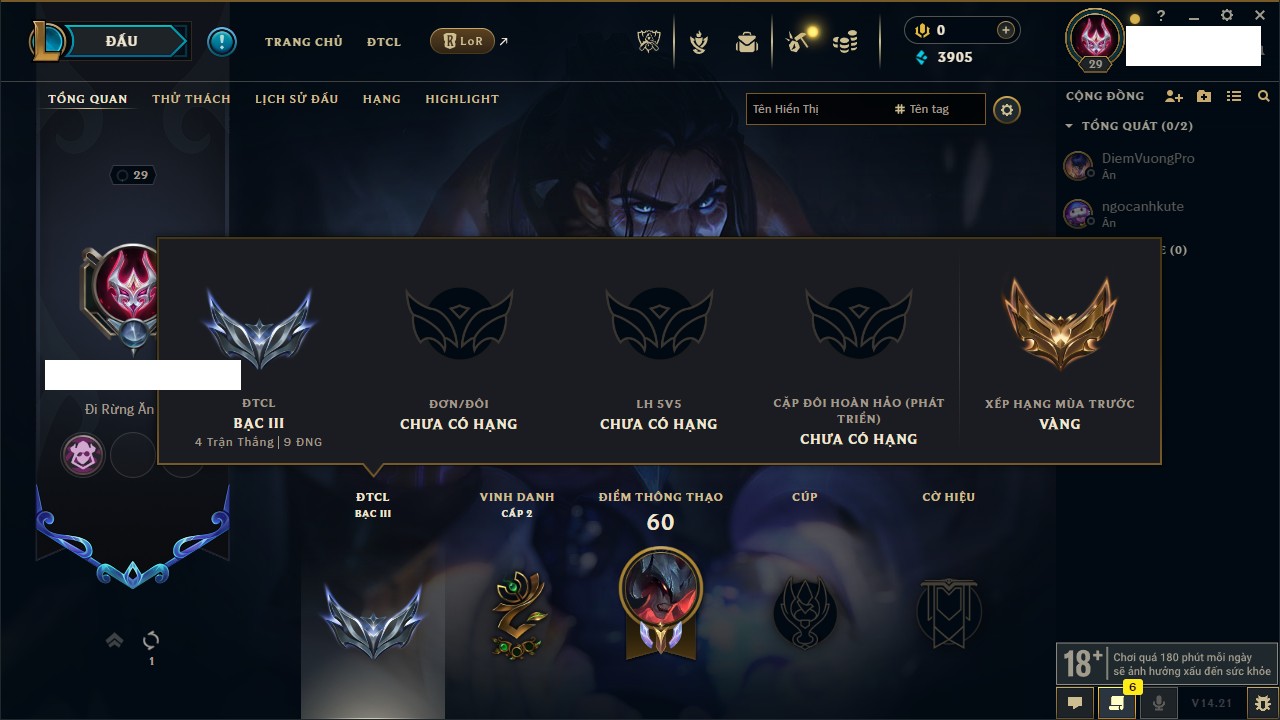Open the profile search settings gear
This screenshot has width=1280, height=720.
(1007, 109)
